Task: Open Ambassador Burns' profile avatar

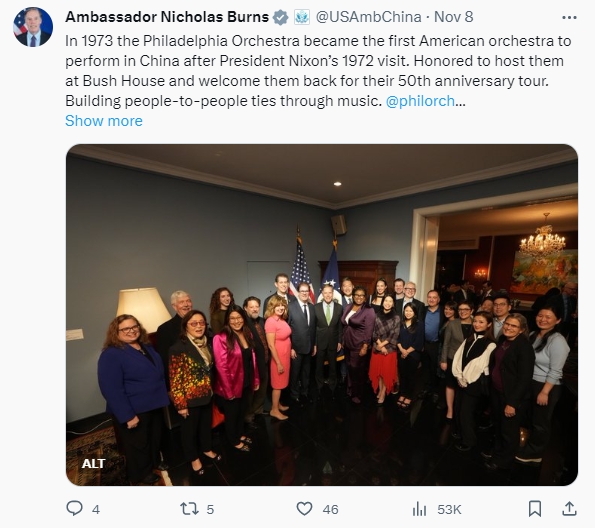Action: (33, 27)
